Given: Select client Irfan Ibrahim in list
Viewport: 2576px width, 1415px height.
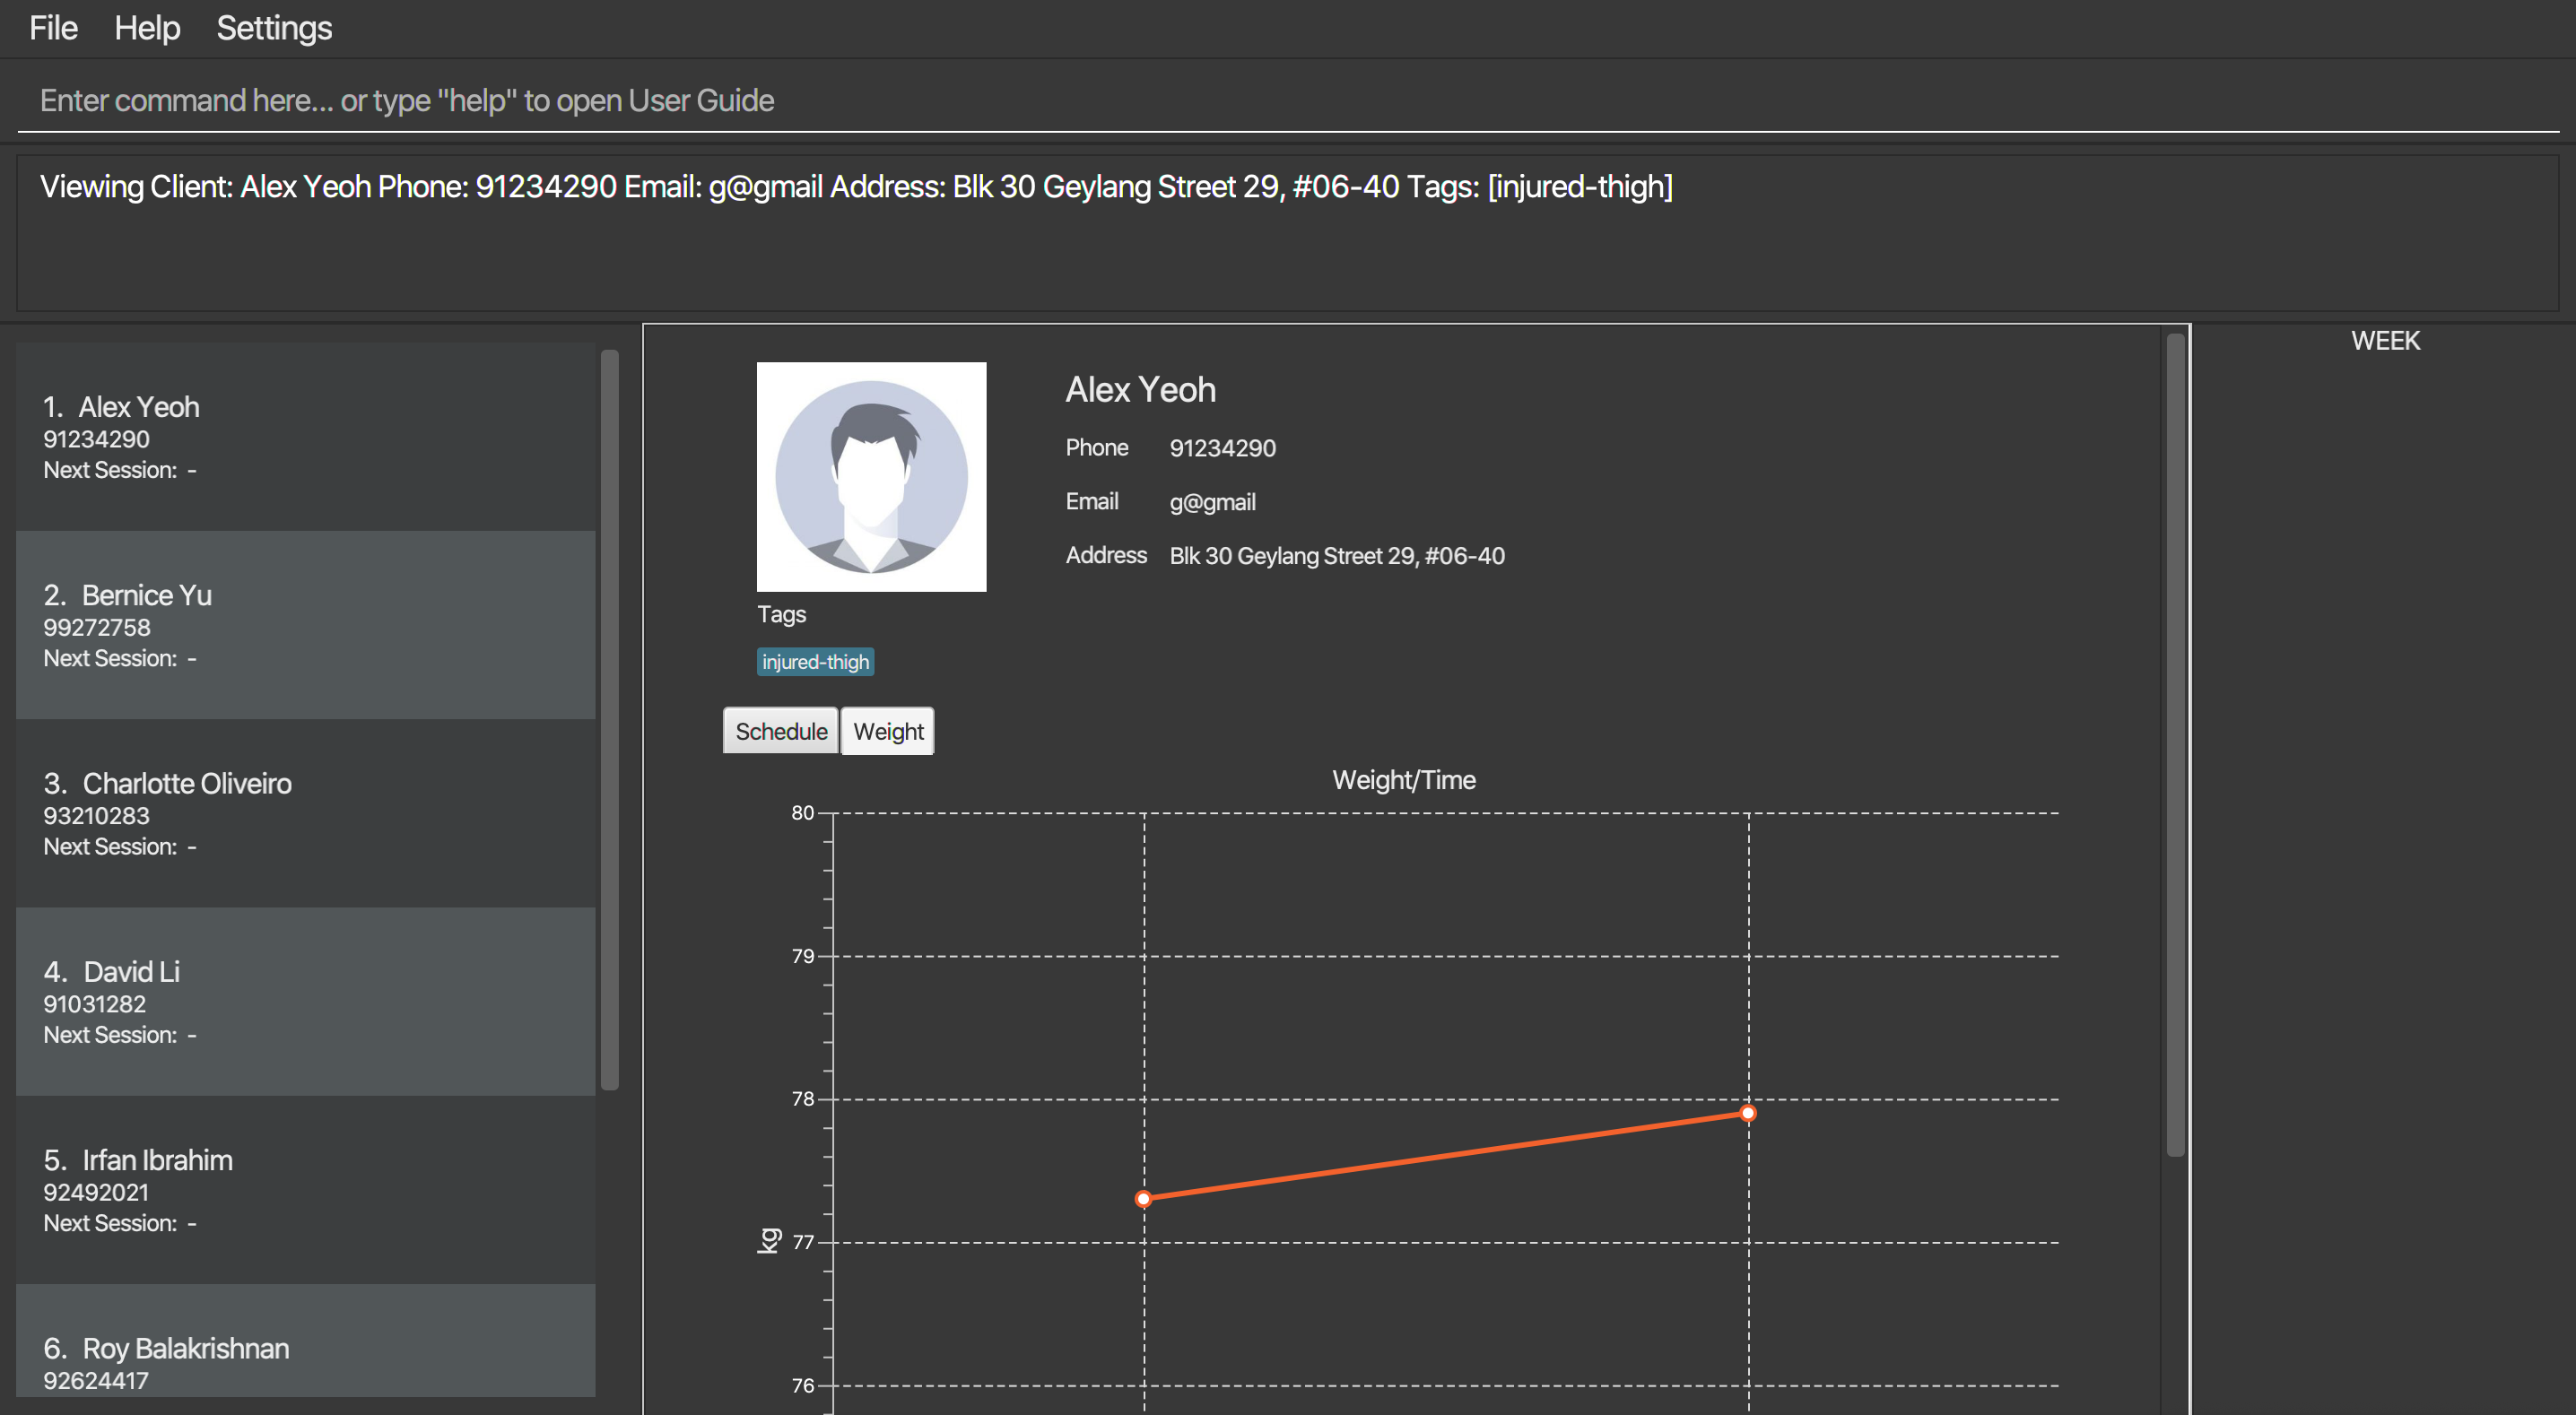Looking at the screenshot, I should click(x=306, y=1190).
